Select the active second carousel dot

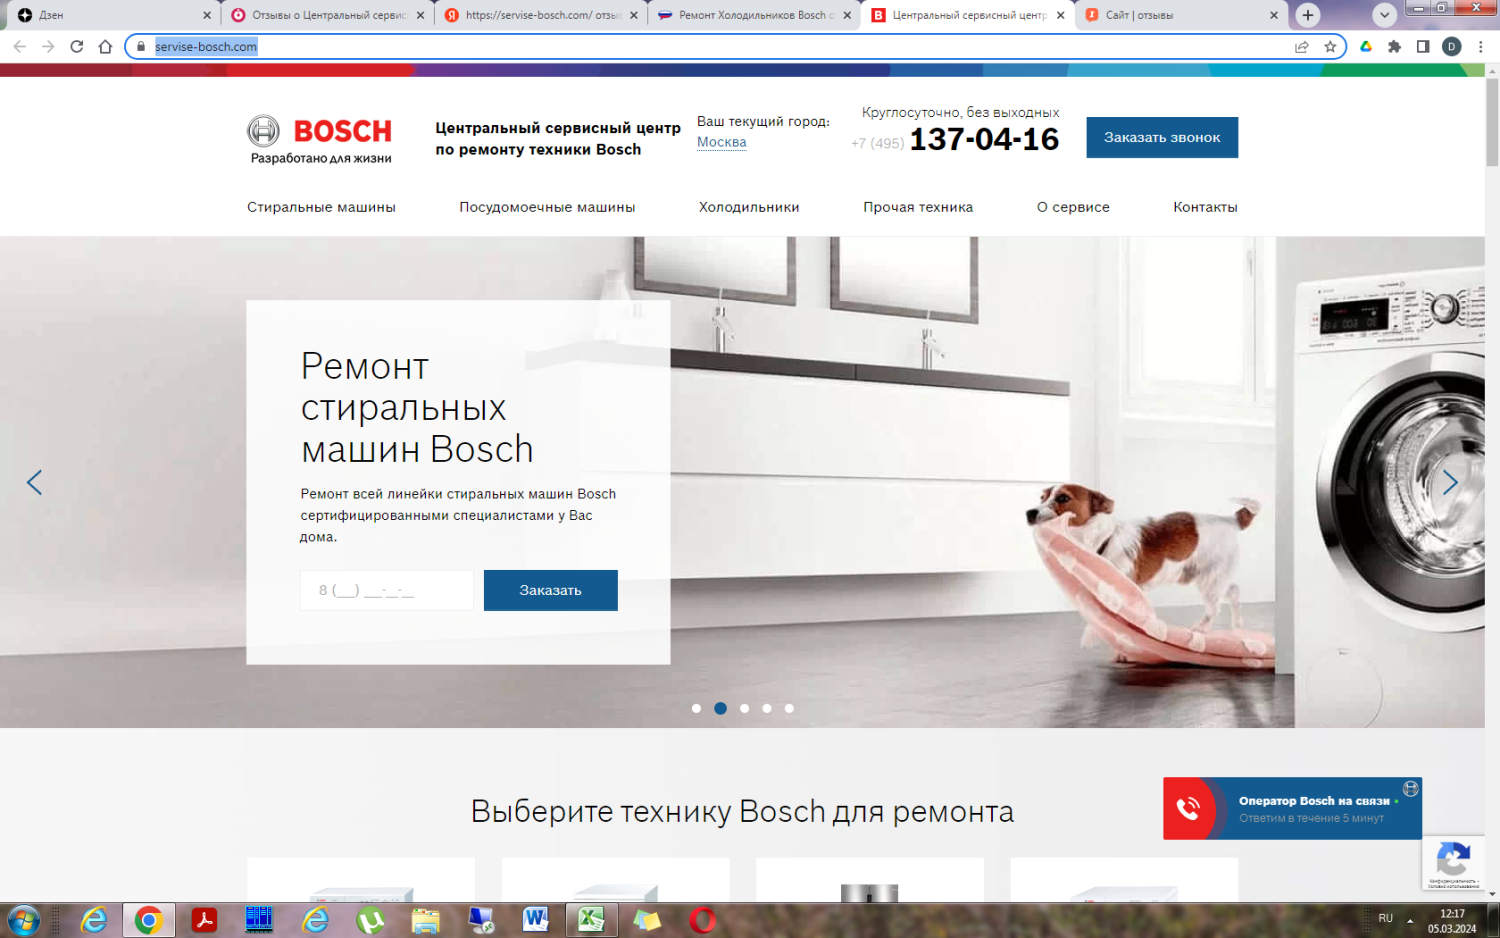(x=720, y=708)
